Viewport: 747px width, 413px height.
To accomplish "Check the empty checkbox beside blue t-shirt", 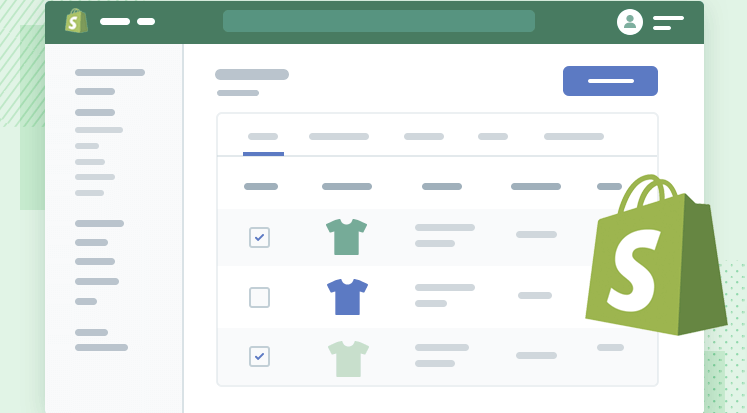I will (260, 297).
